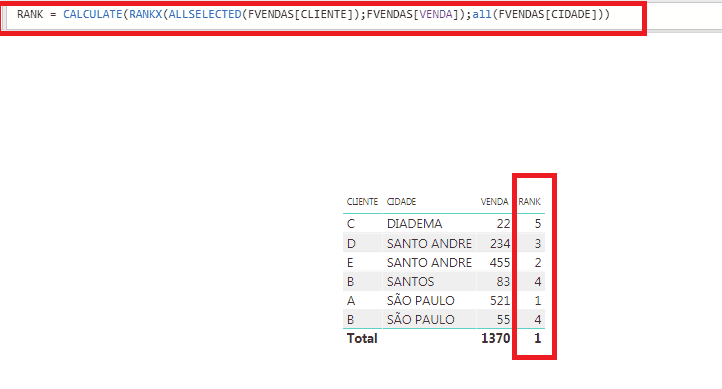Click the VENDA value 22
Viewport: 722px width, 389px height.
[503, 224]
